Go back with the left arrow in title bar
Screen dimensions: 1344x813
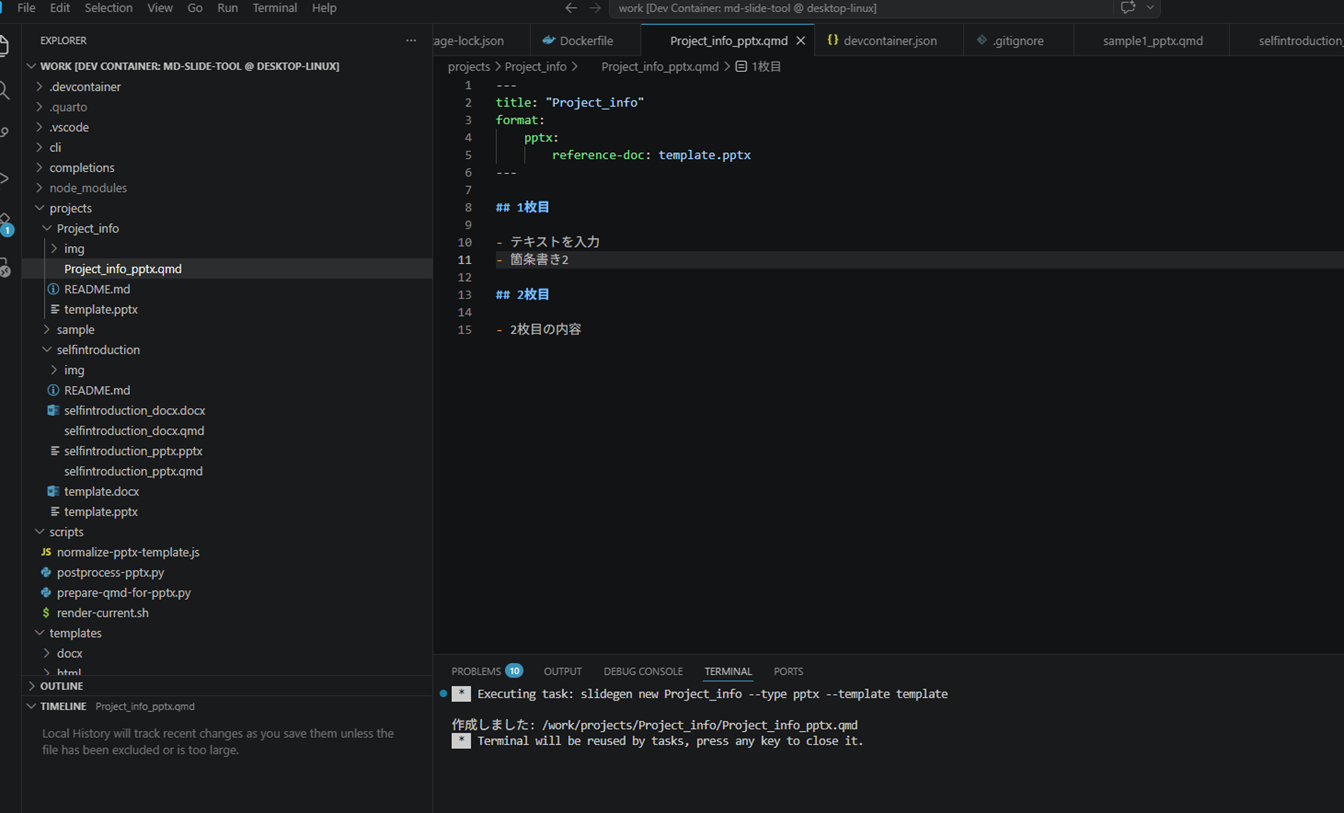click(x=571, y=8)
